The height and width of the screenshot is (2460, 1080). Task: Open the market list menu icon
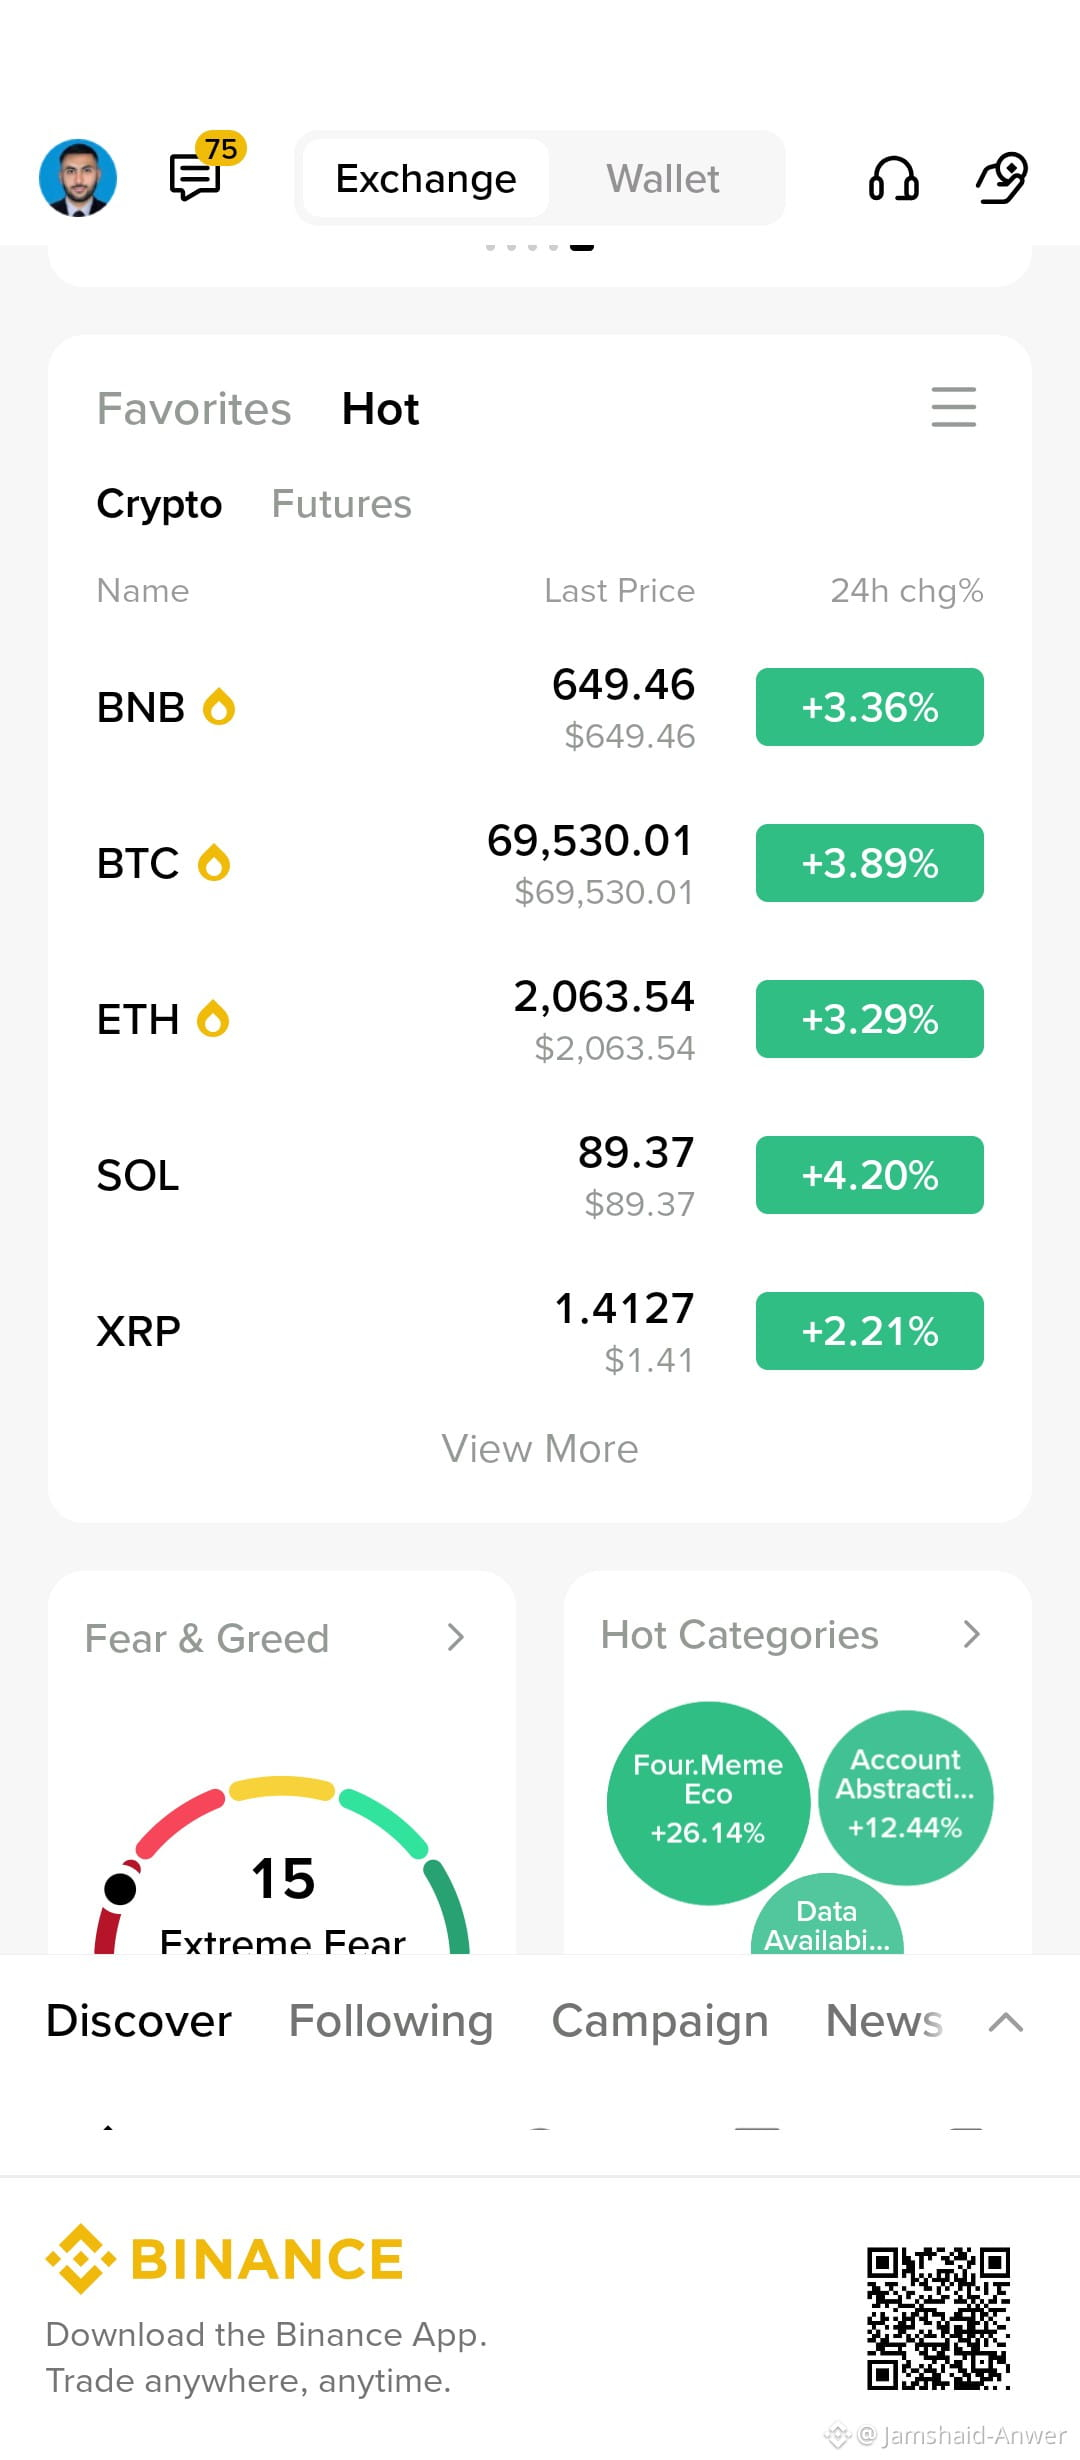pos(954,407)
